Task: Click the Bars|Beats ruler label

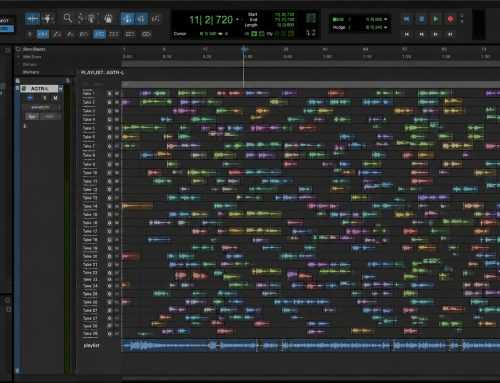Action: (34, 49)
